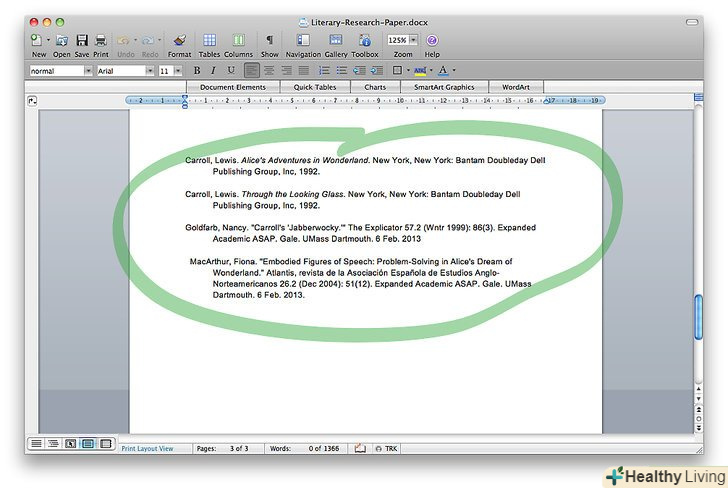Screen dimensions: 728x488
Task: Expand the highlight color dropdown arrow
Action: coord(431,71)
